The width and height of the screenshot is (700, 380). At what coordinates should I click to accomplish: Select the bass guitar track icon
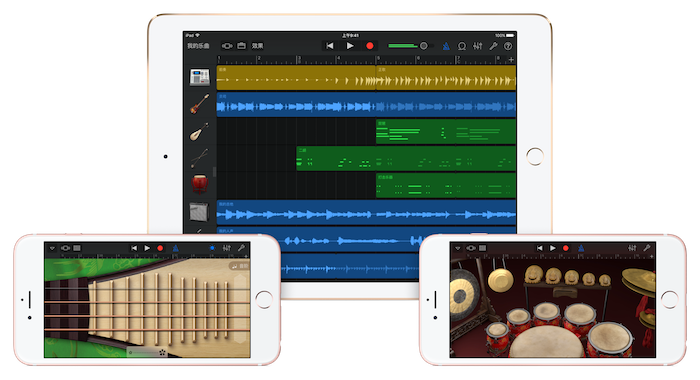[x=200, y=104]
